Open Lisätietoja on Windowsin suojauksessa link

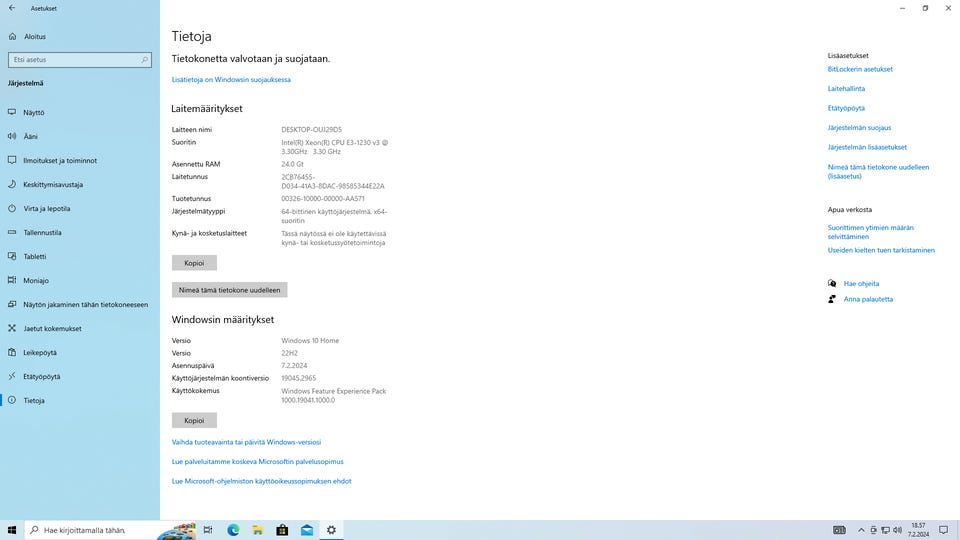[231, 80]
